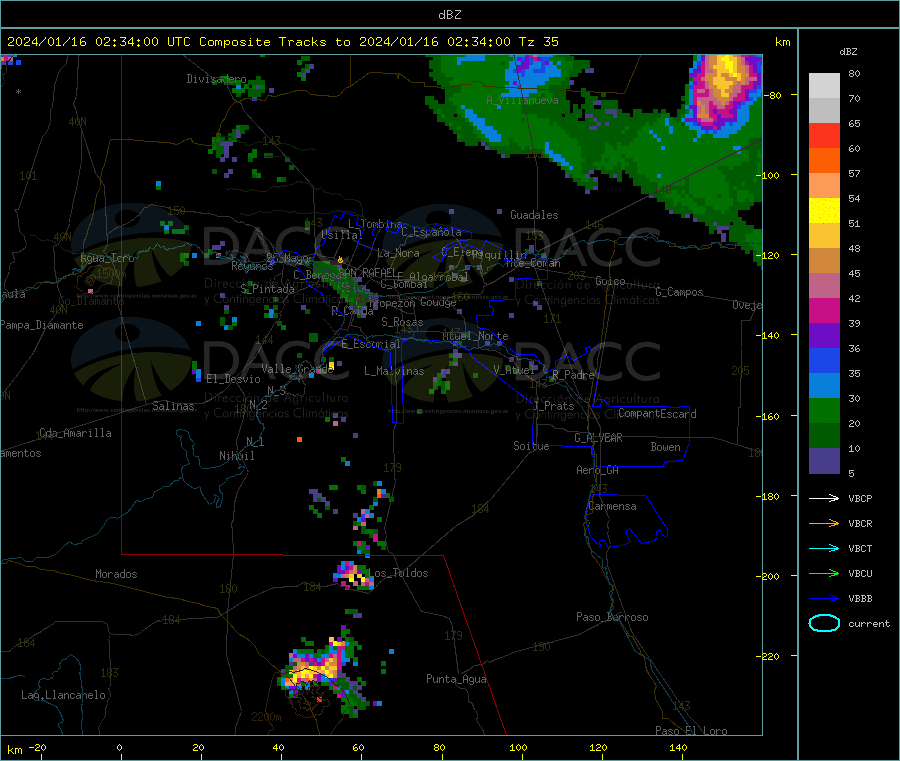
Task: Click the '100' km tick on bottom axis
Action: [518, 747]
